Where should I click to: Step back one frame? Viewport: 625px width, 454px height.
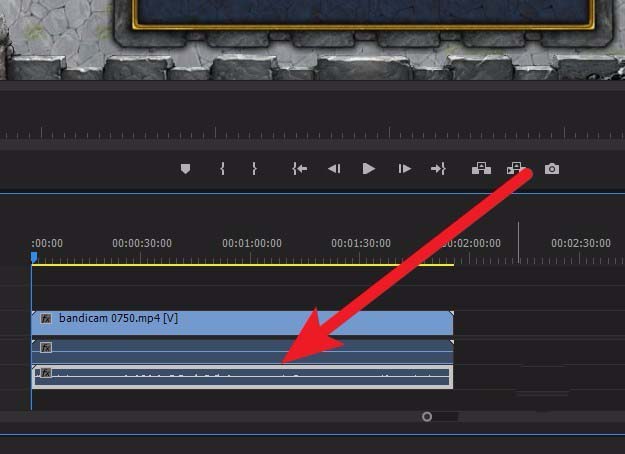(334, 169)
